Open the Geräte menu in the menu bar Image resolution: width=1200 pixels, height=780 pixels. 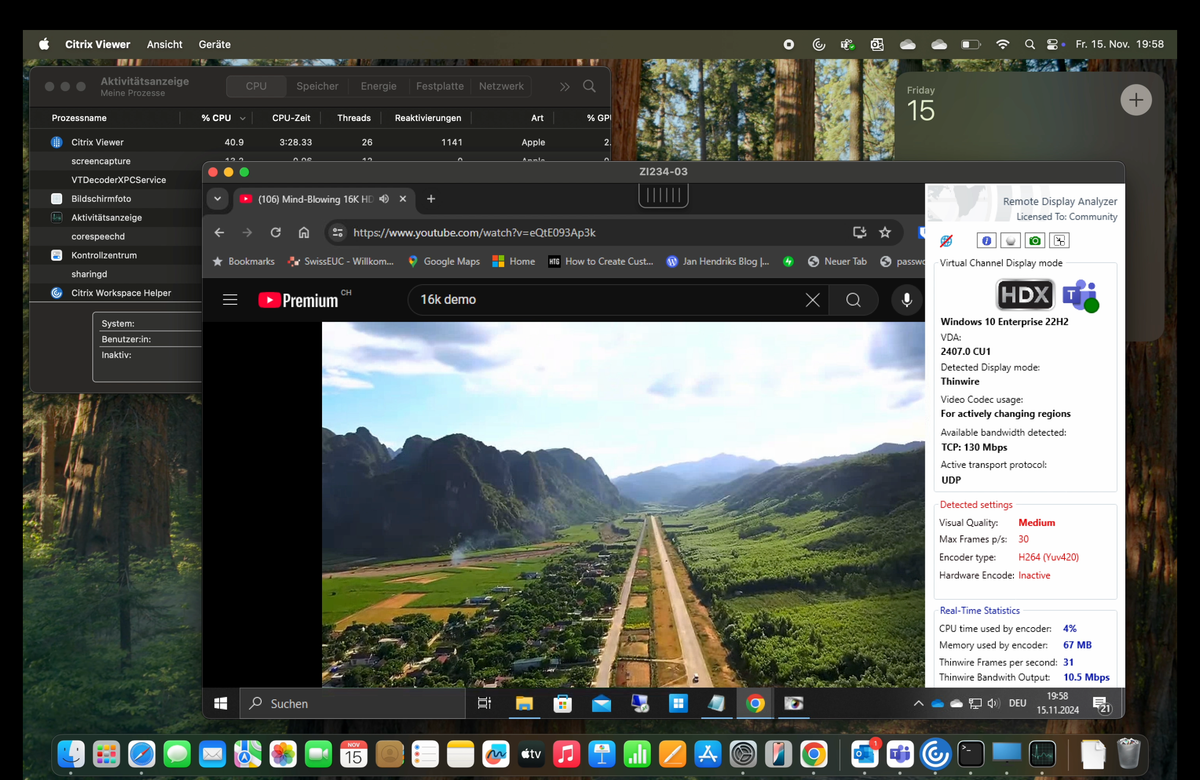214,44
